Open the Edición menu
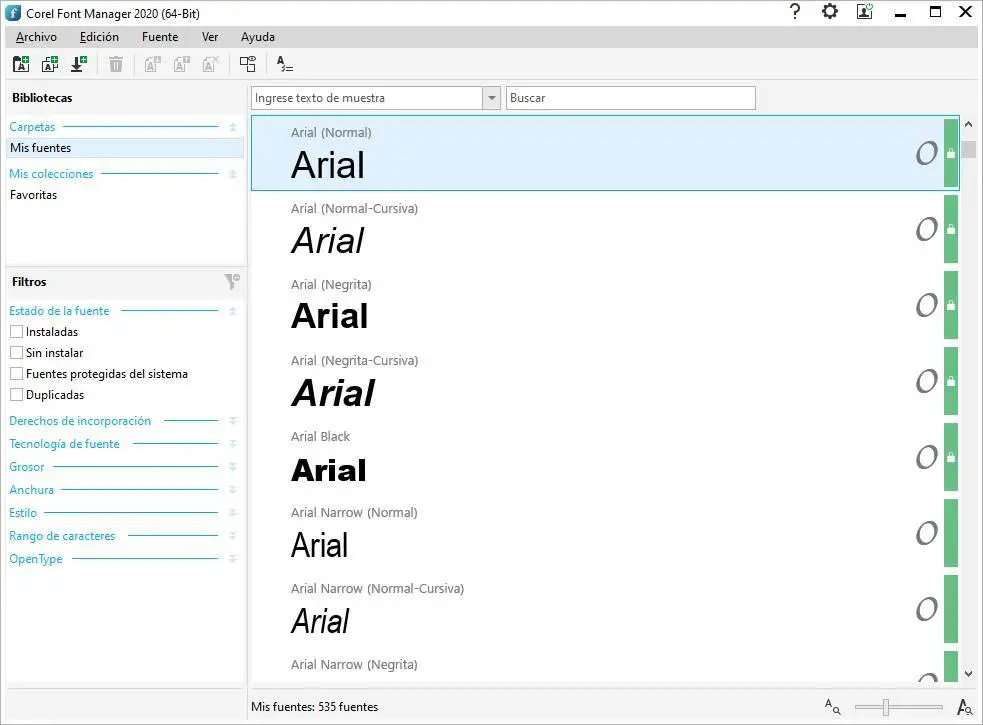The image size is (983, 725). (99, 37)
